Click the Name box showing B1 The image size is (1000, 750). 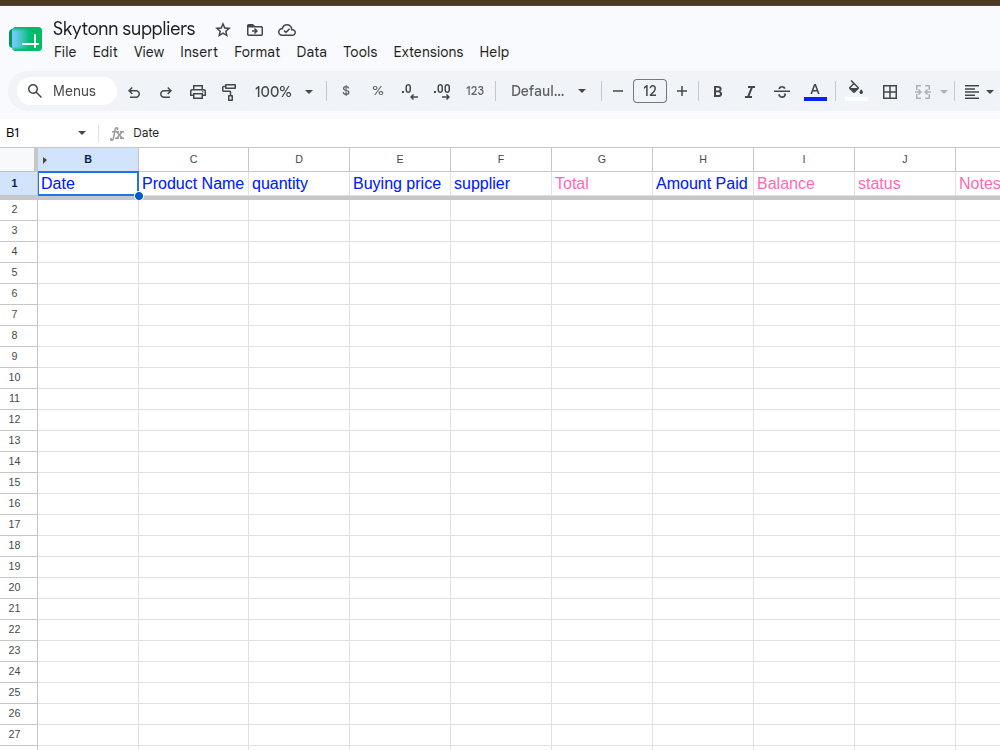38,133
